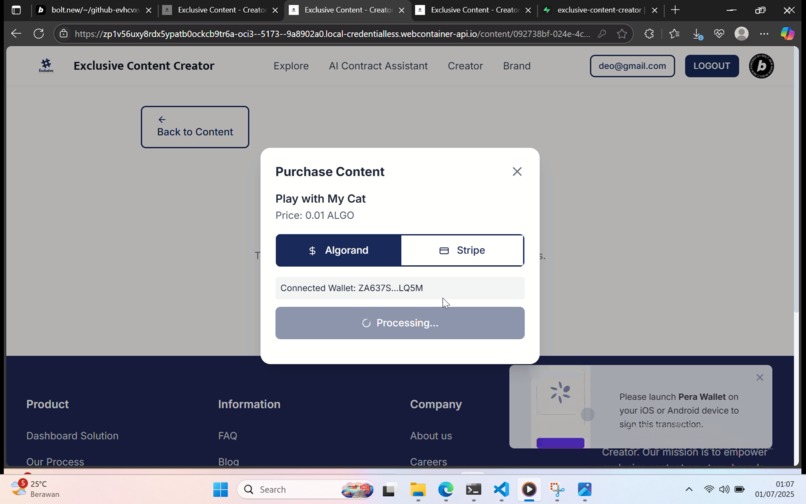Open Visual Studio Code from taskbar
This screenshot has height=504, width=806.
click(x=501, y=489)
